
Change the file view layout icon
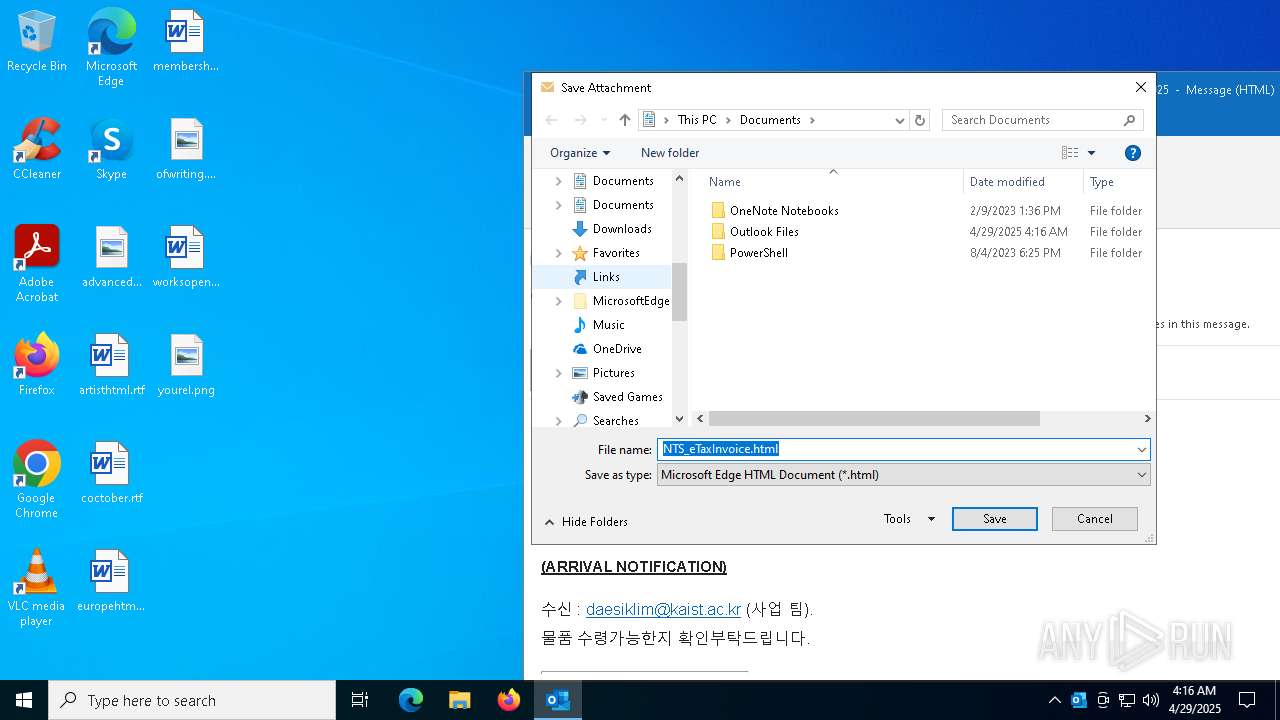tap(1070, 153)
